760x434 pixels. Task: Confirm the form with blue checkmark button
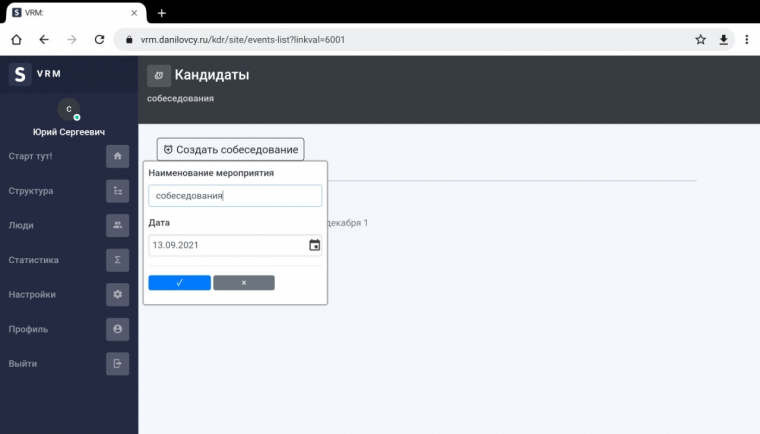pyautogui.click(x=179, y=283)
